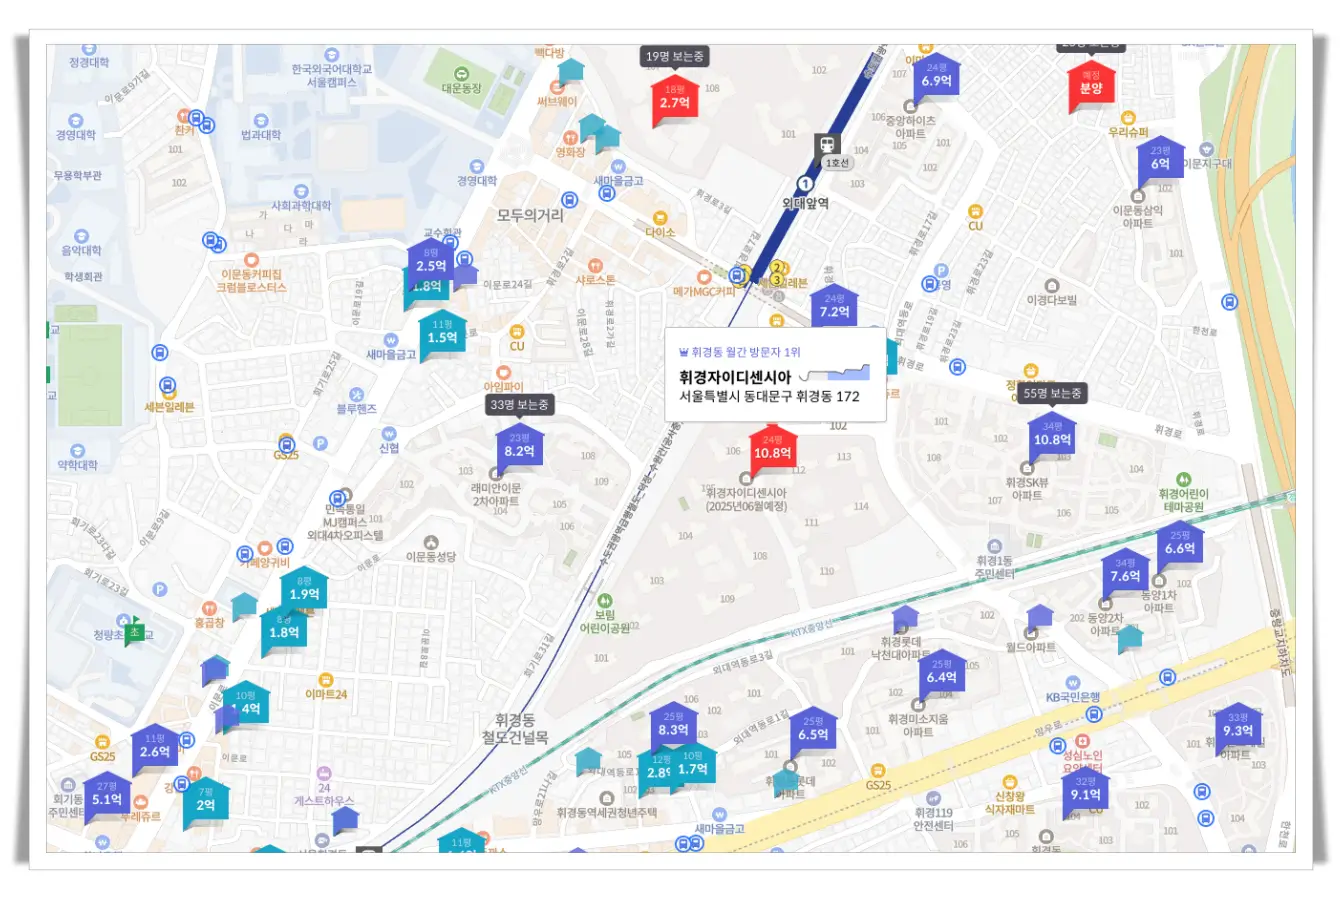The image size is (1342, 899).
Task: Open the 휘경자이디센시아 info popup title
Action: (x=735, y=377)
